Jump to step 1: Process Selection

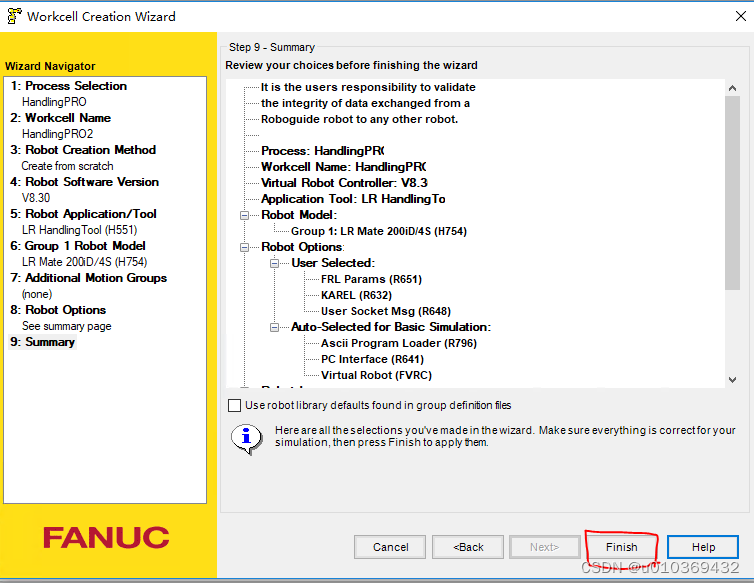(69, 86)
